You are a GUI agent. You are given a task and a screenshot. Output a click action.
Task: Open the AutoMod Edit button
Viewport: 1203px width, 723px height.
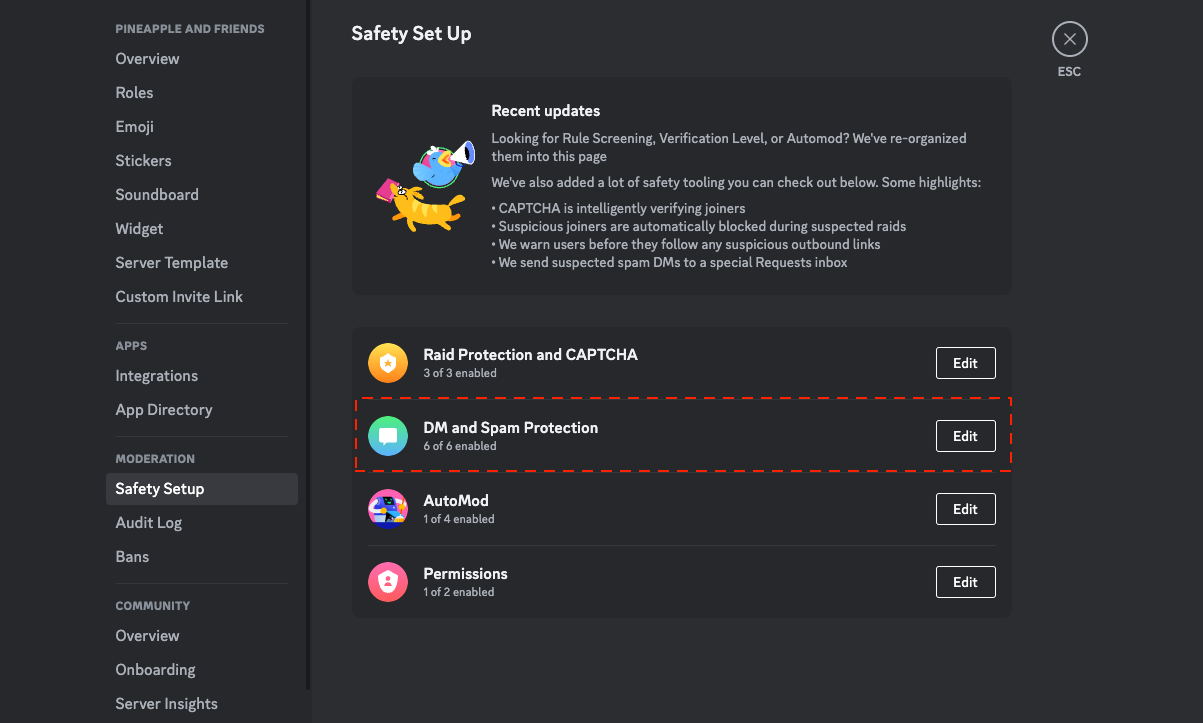tap(965, 509)
